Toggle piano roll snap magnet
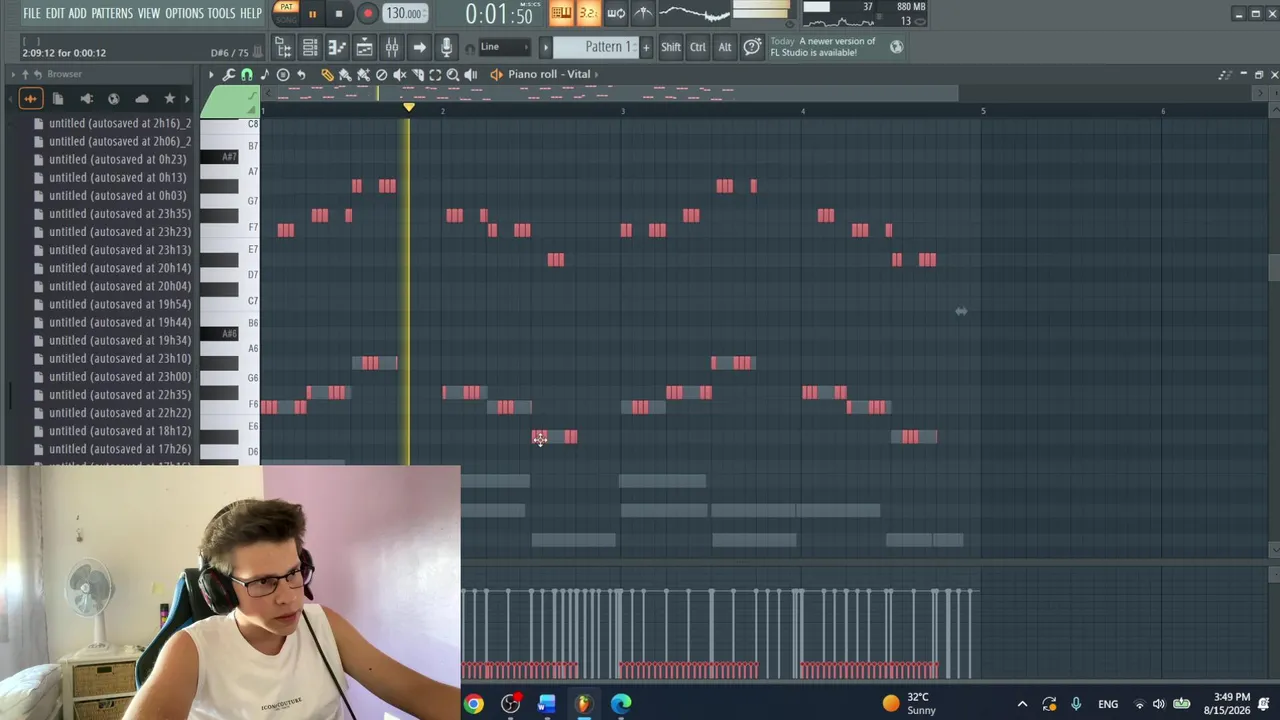Viewport: 1280px width, 720px height. coord(247,74)
